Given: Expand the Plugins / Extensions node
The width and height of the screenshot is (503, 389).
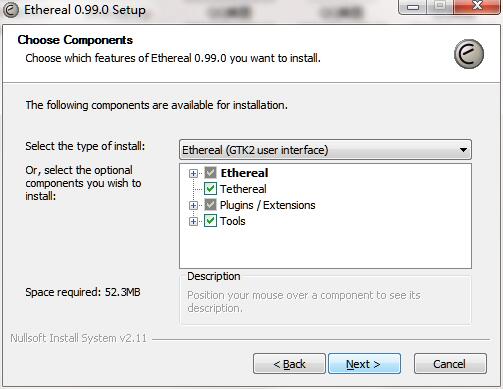Looking at the screenshot, I should coord(193,205).
